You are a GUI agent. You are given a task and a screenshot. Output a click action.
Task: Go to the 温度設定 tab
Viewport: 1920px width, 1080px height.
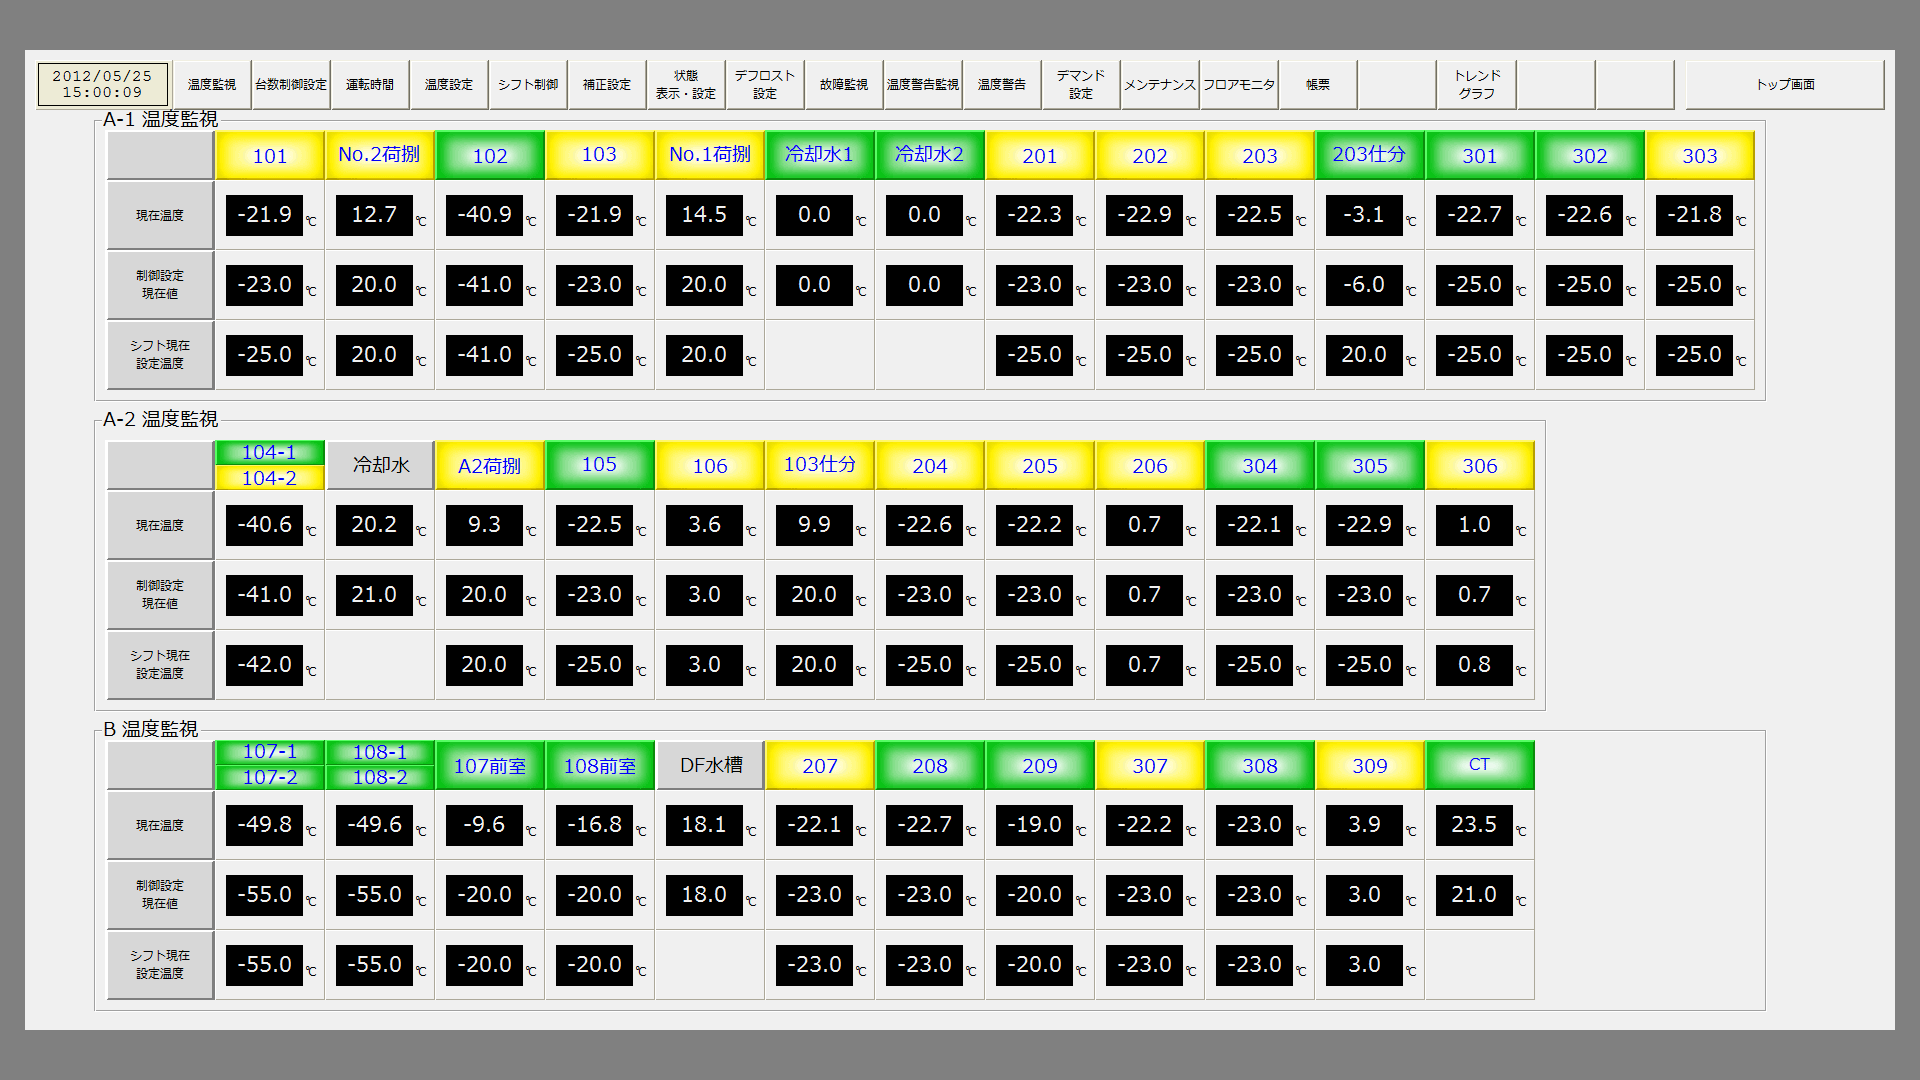449,85
